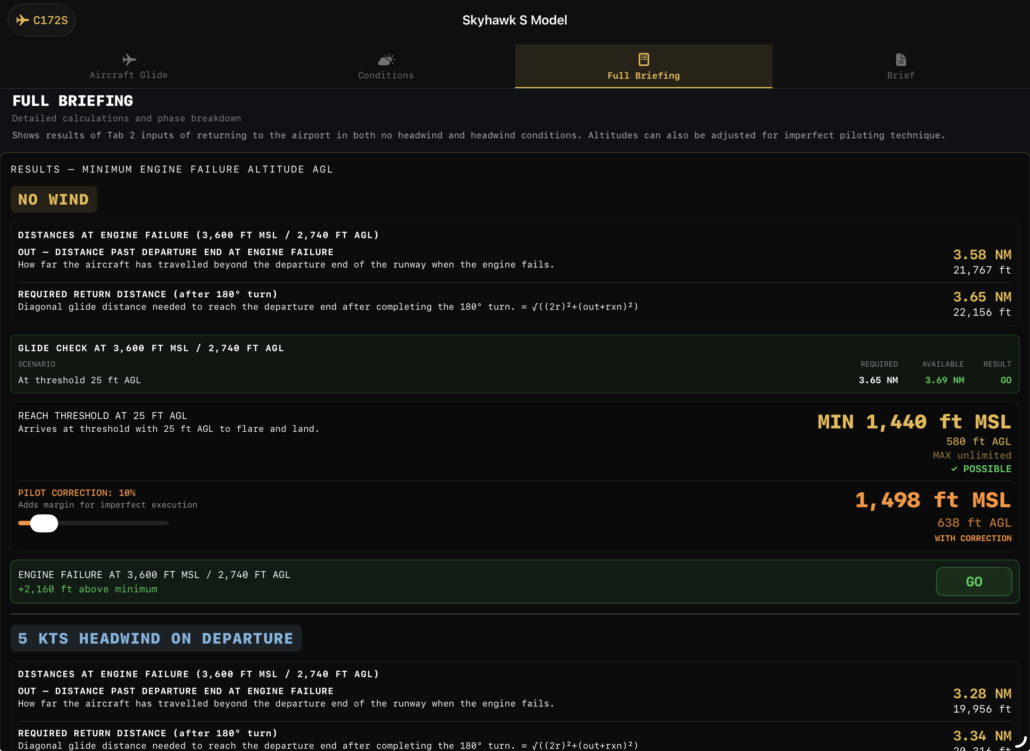Click the airplane icon above Aircraft Glide

[x=129, y=59]
